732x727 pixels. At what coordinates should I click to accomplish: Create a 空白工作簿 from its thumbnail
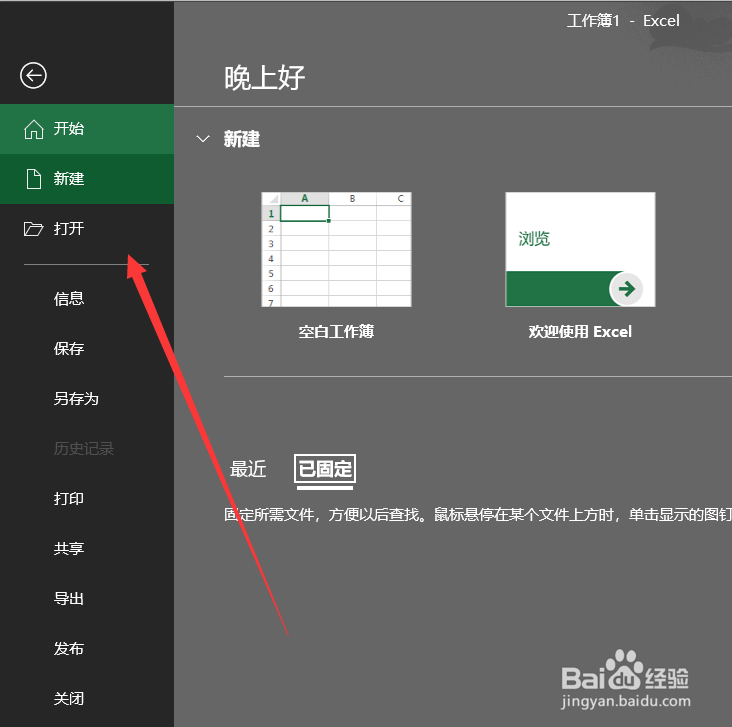click(336, 249)
